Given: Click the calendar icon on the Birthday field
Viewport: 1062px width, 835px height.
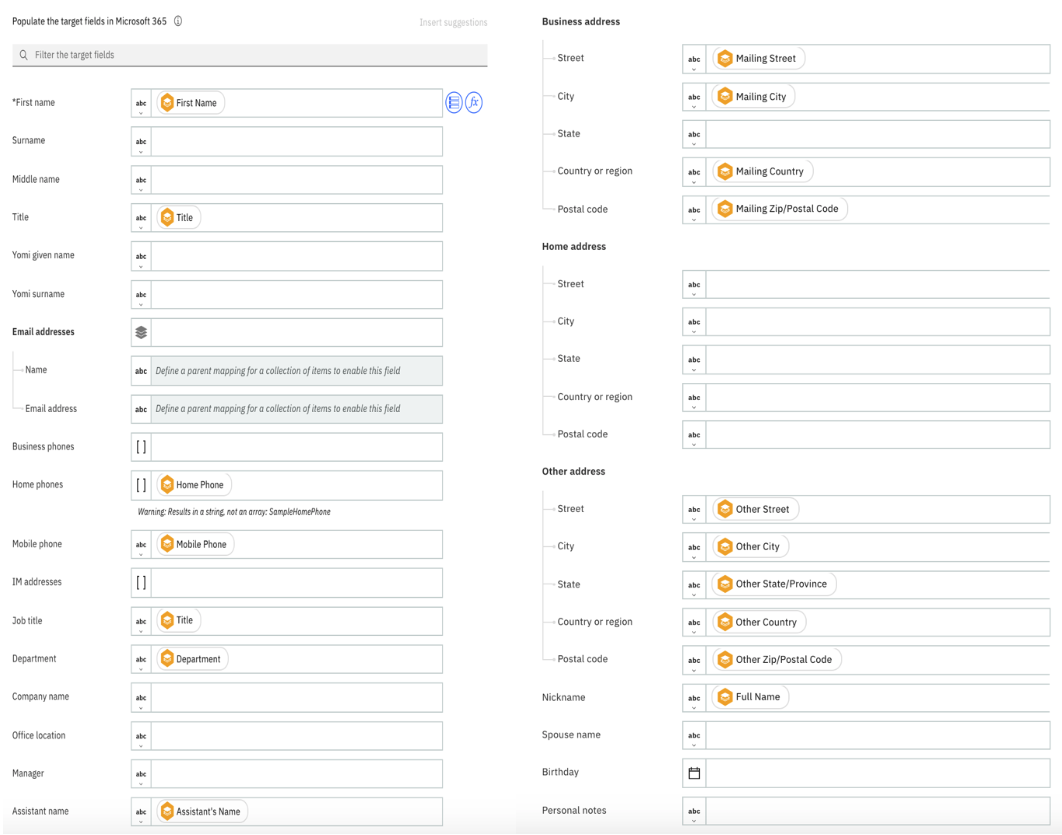Looking at the screenshot, I should (x=694, y=772).
